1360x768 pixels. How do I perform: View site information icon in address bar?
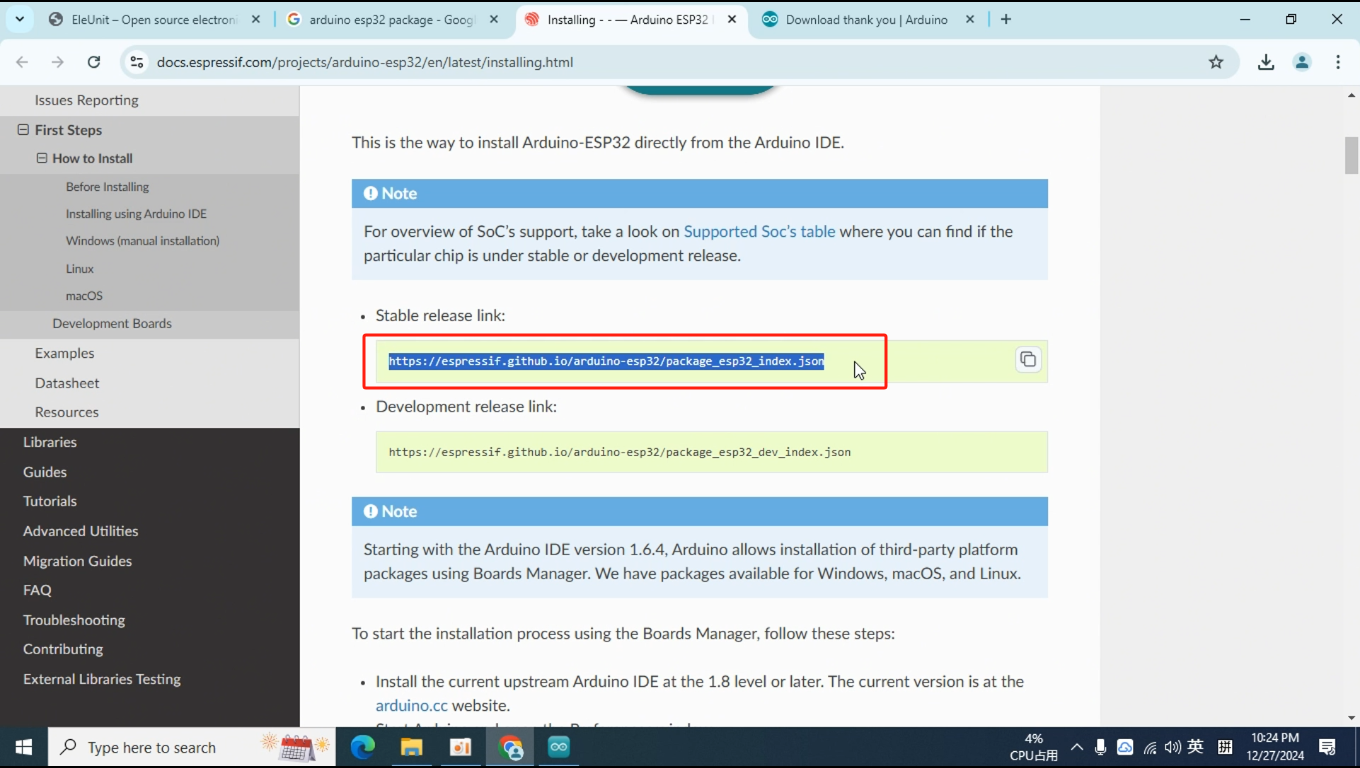pos(137,62)
